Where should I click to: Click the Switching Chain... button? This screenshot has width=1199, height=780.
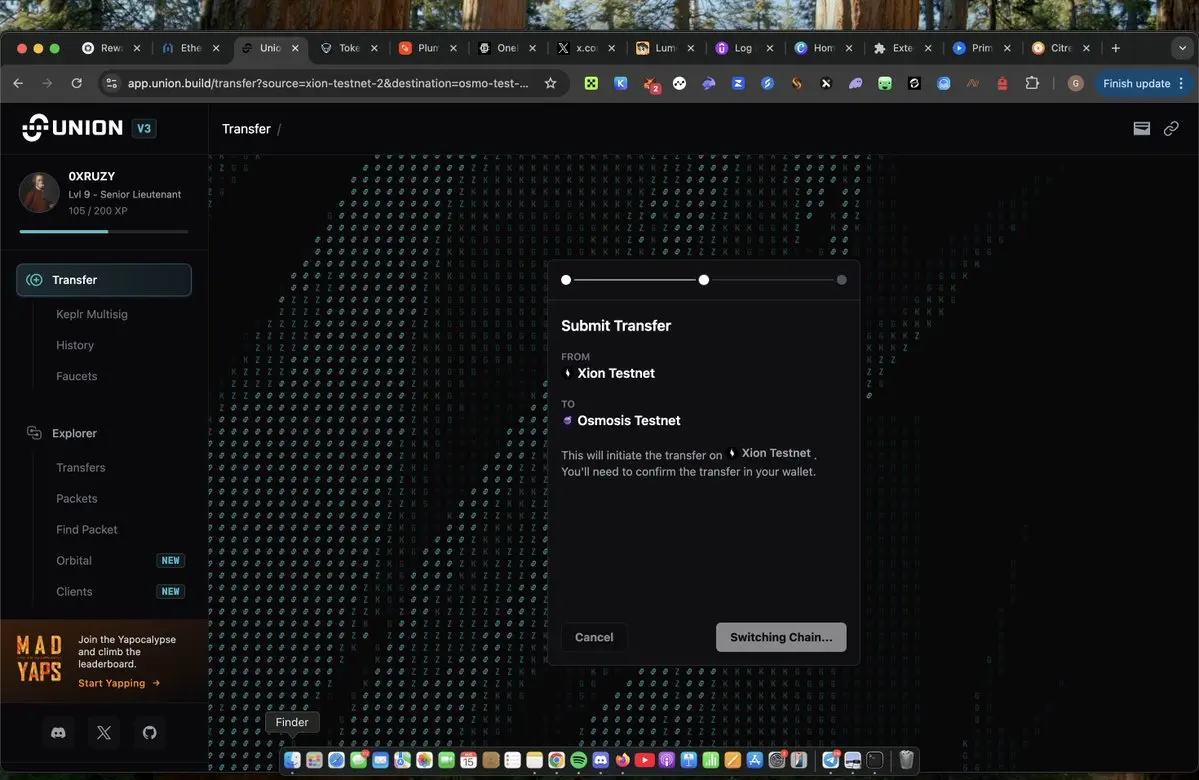pos(781,637)
